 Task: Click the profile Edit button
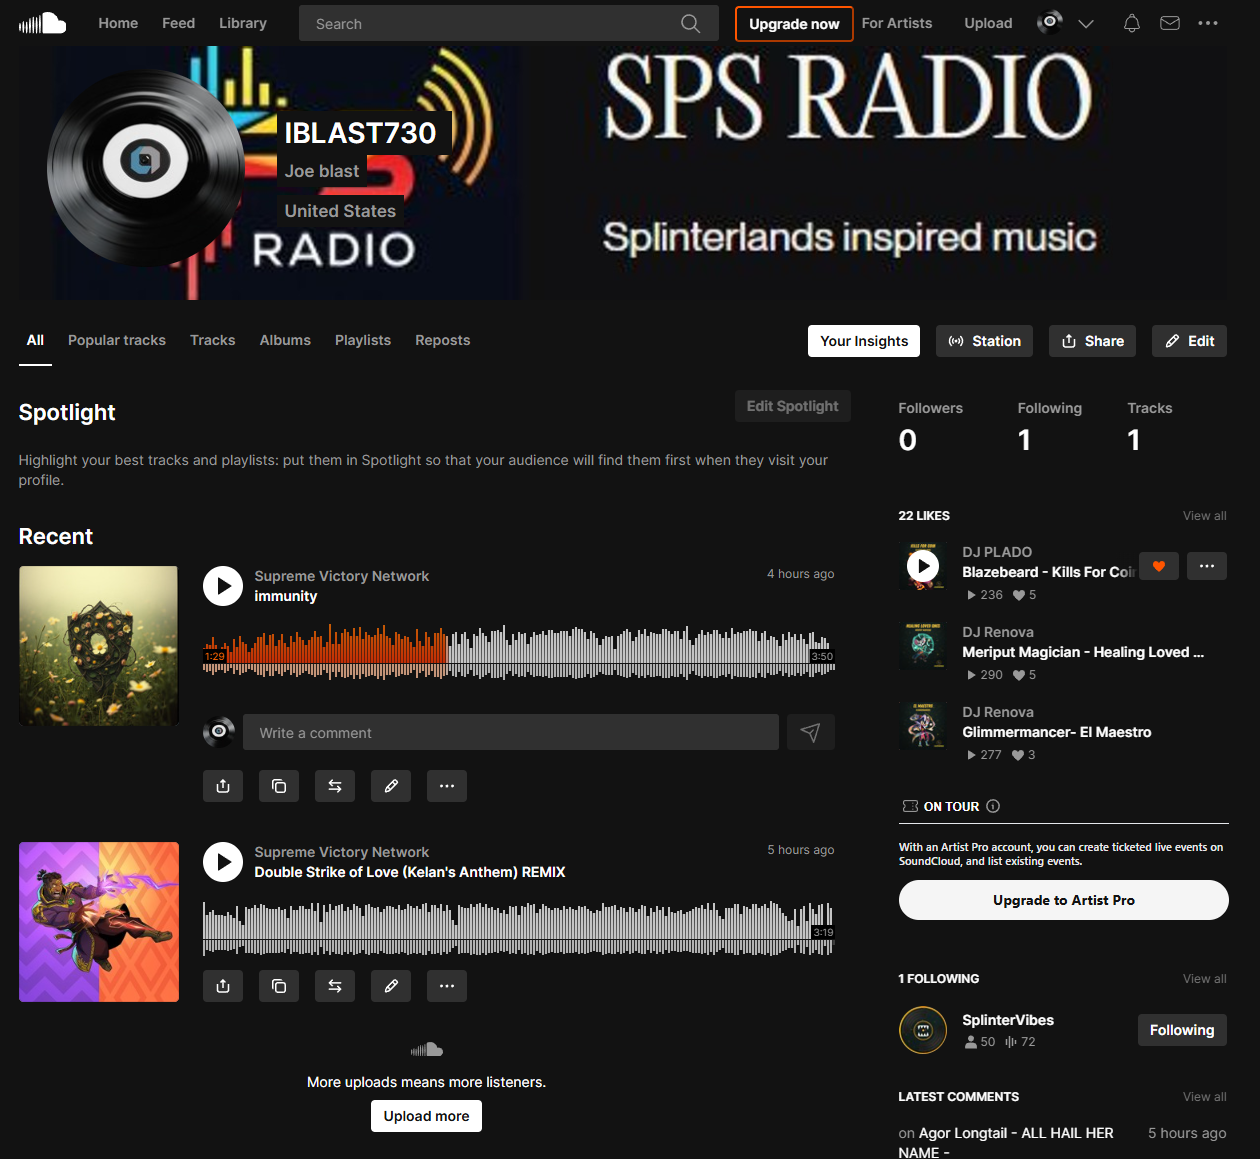(x=1189, y=341)
